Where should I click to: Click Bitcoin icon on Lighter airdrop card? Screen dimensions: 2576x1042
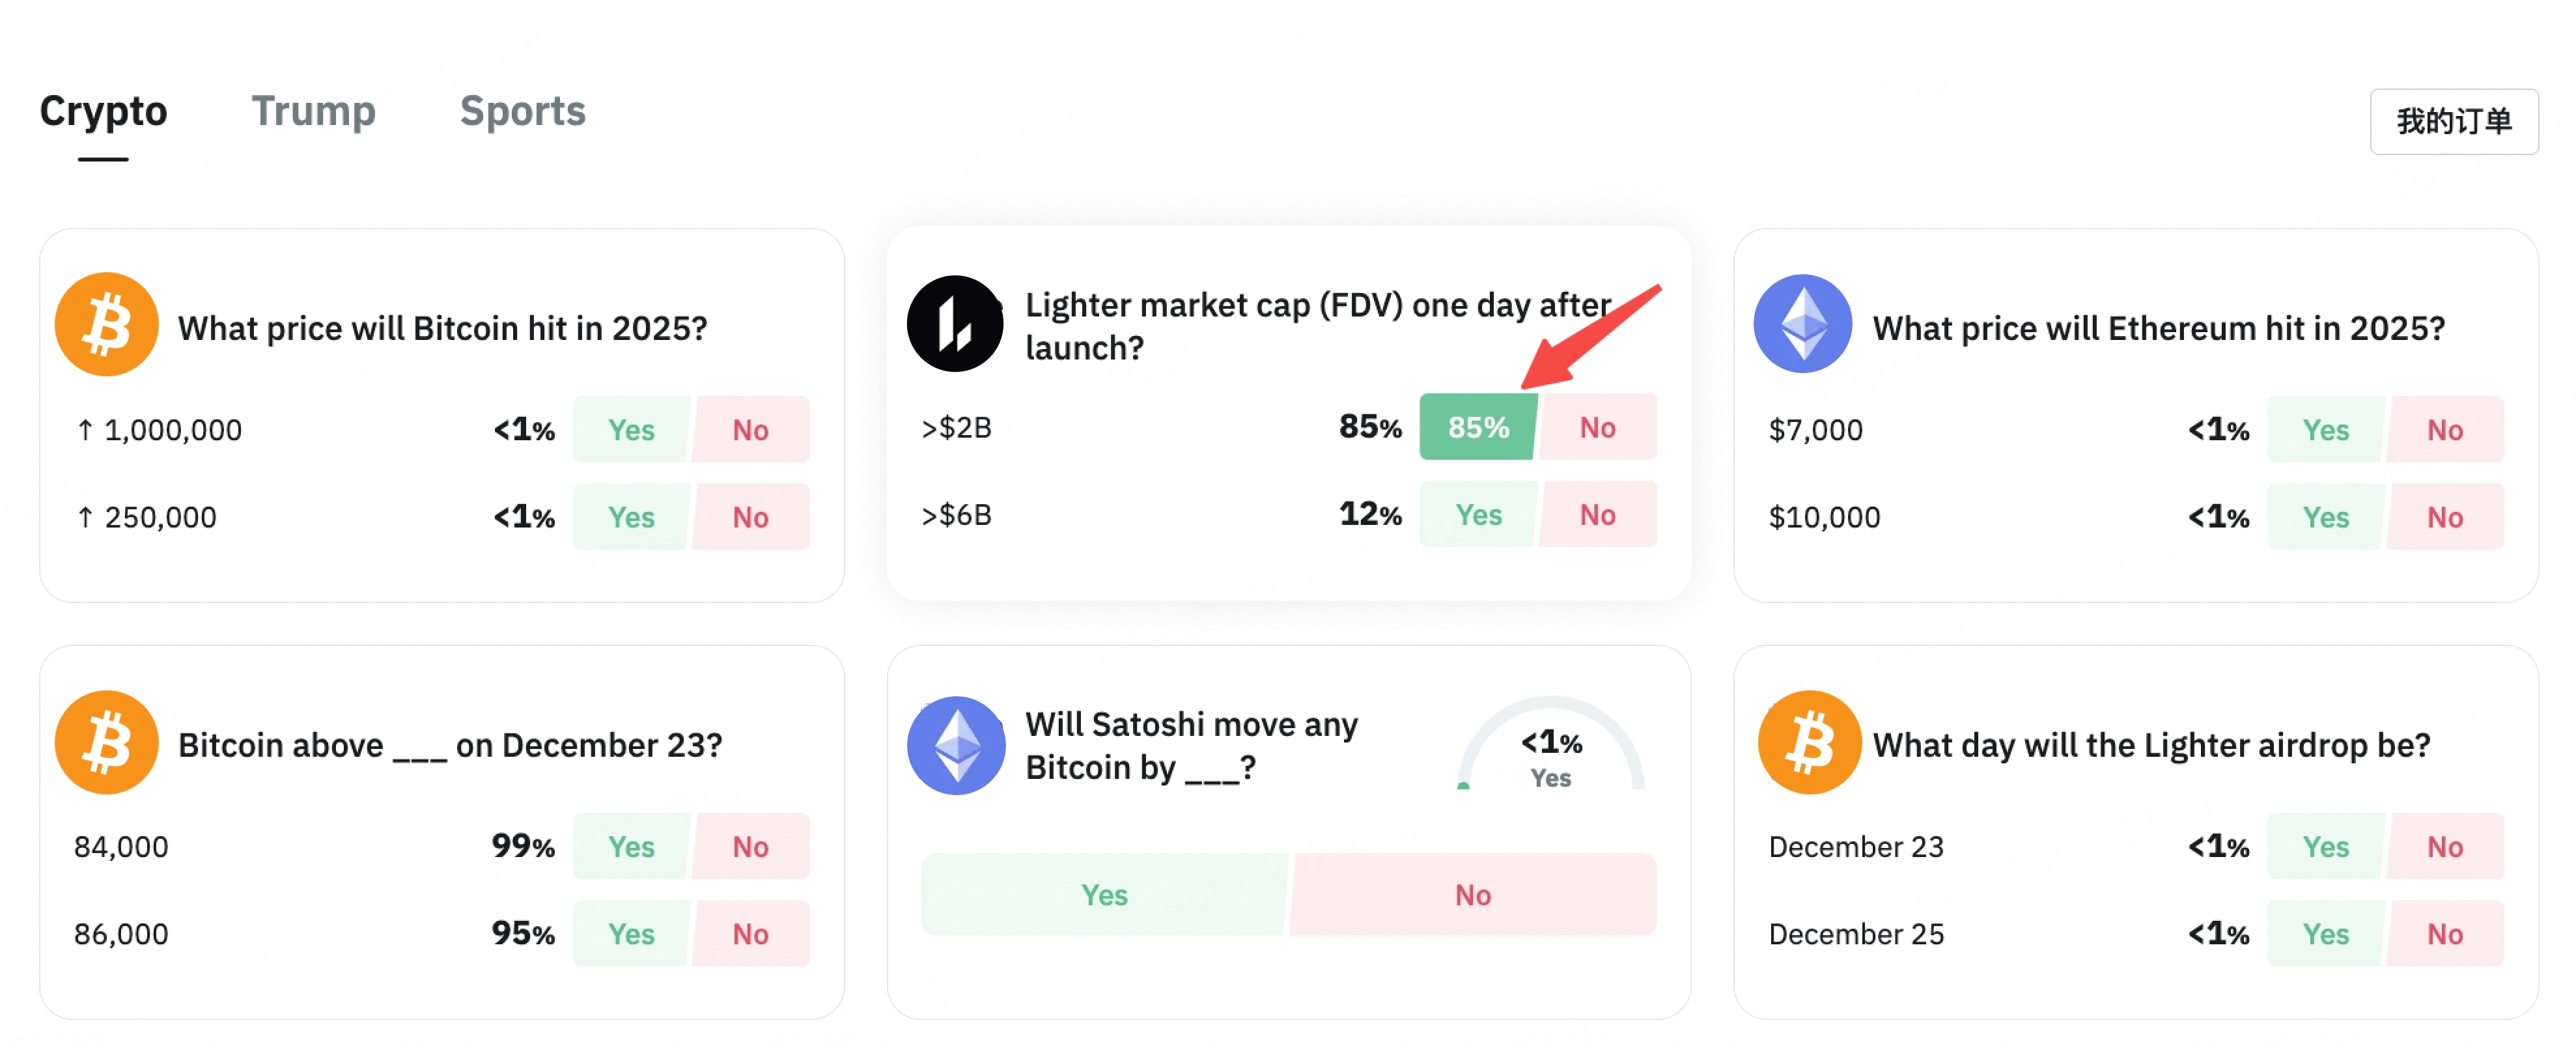[1809, 742]
